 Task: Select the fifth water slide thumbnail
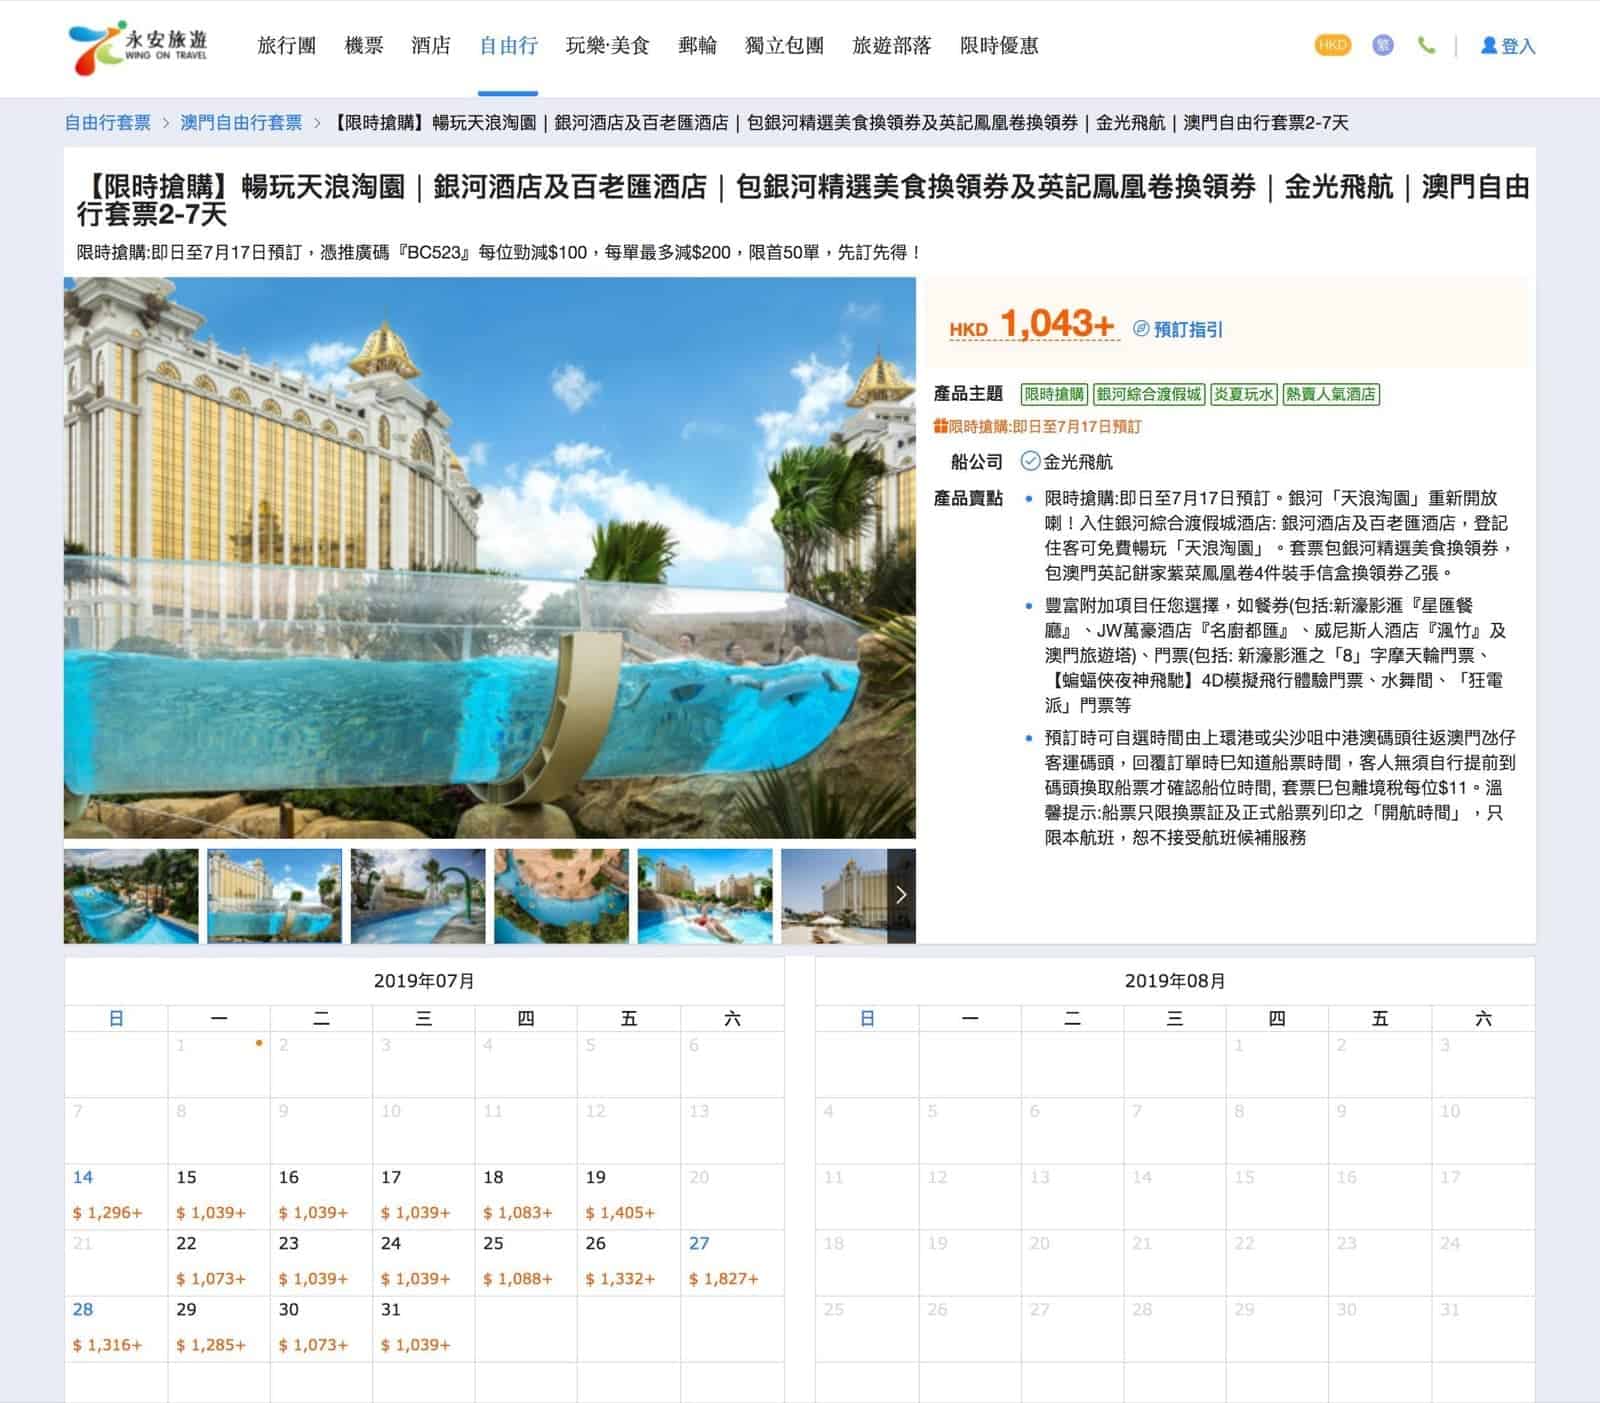coord(705,896)
